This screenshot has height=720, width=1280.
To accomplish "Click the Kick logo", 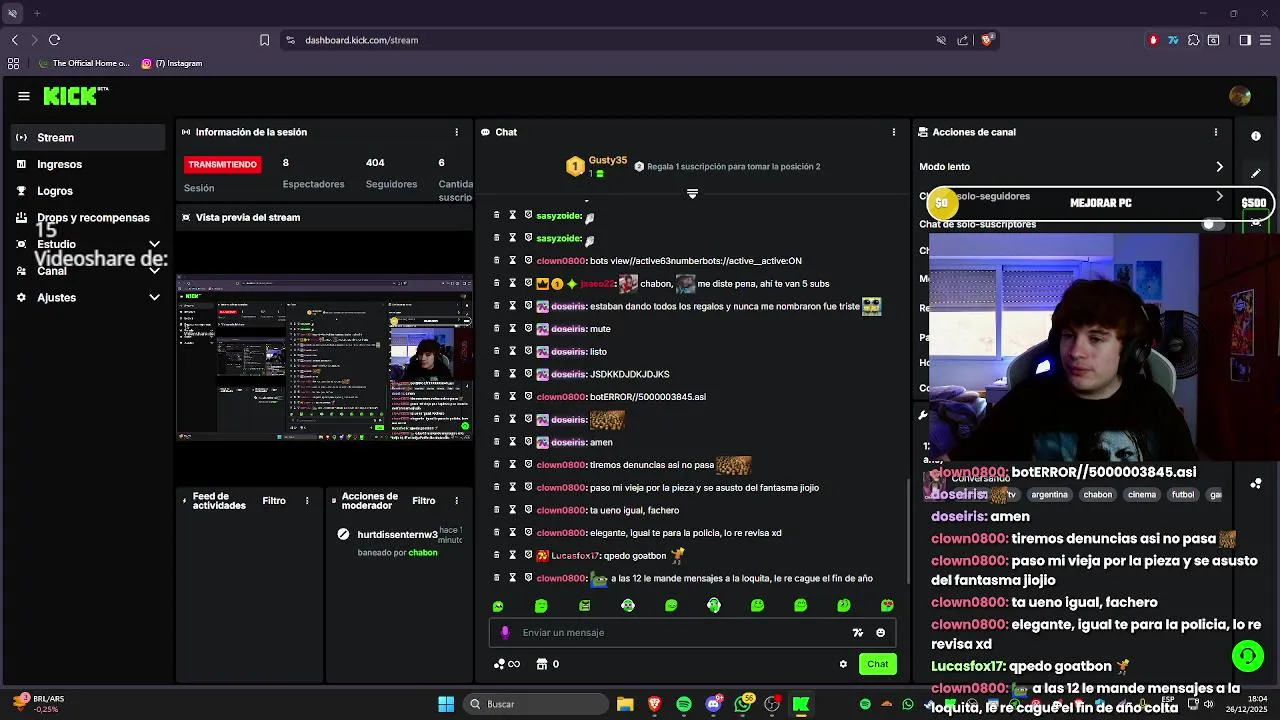I will [x=75, y=96].
